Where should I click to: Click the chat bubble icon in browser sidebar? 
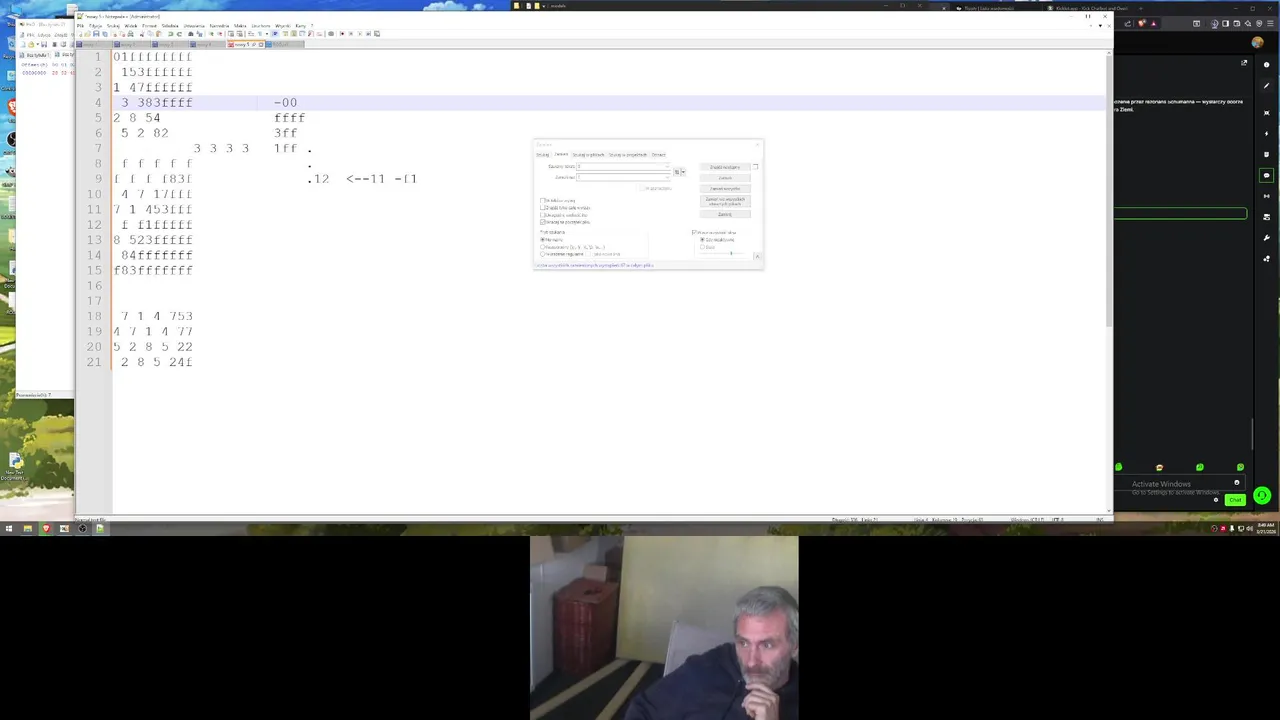[1266, 175]
